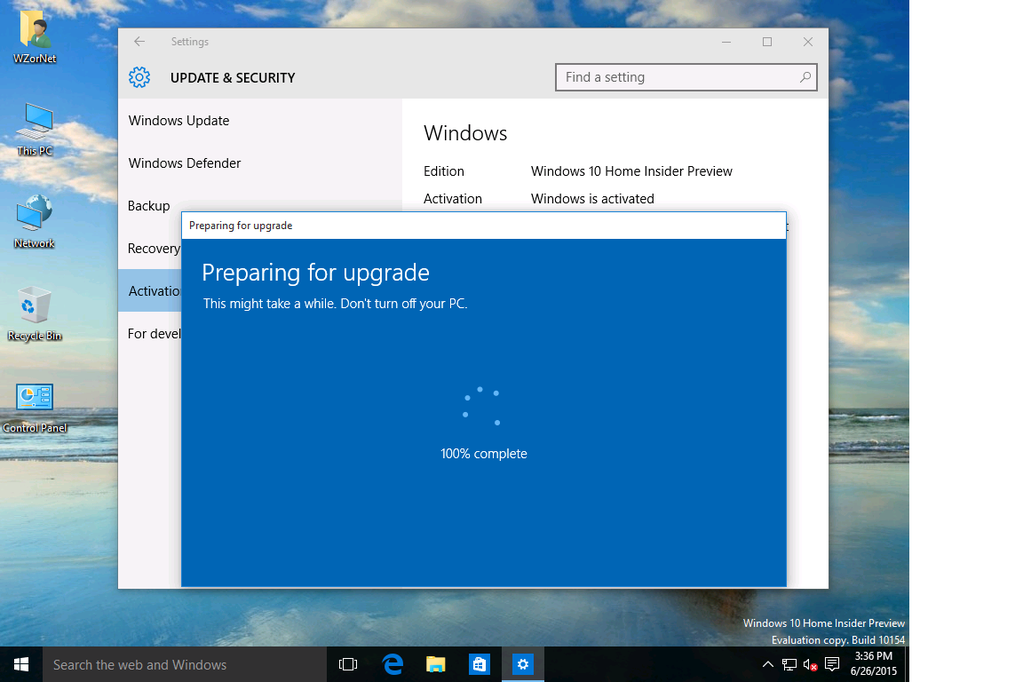Click the Search the web and Windows box

pyautogui.click(x=184, y=664)
